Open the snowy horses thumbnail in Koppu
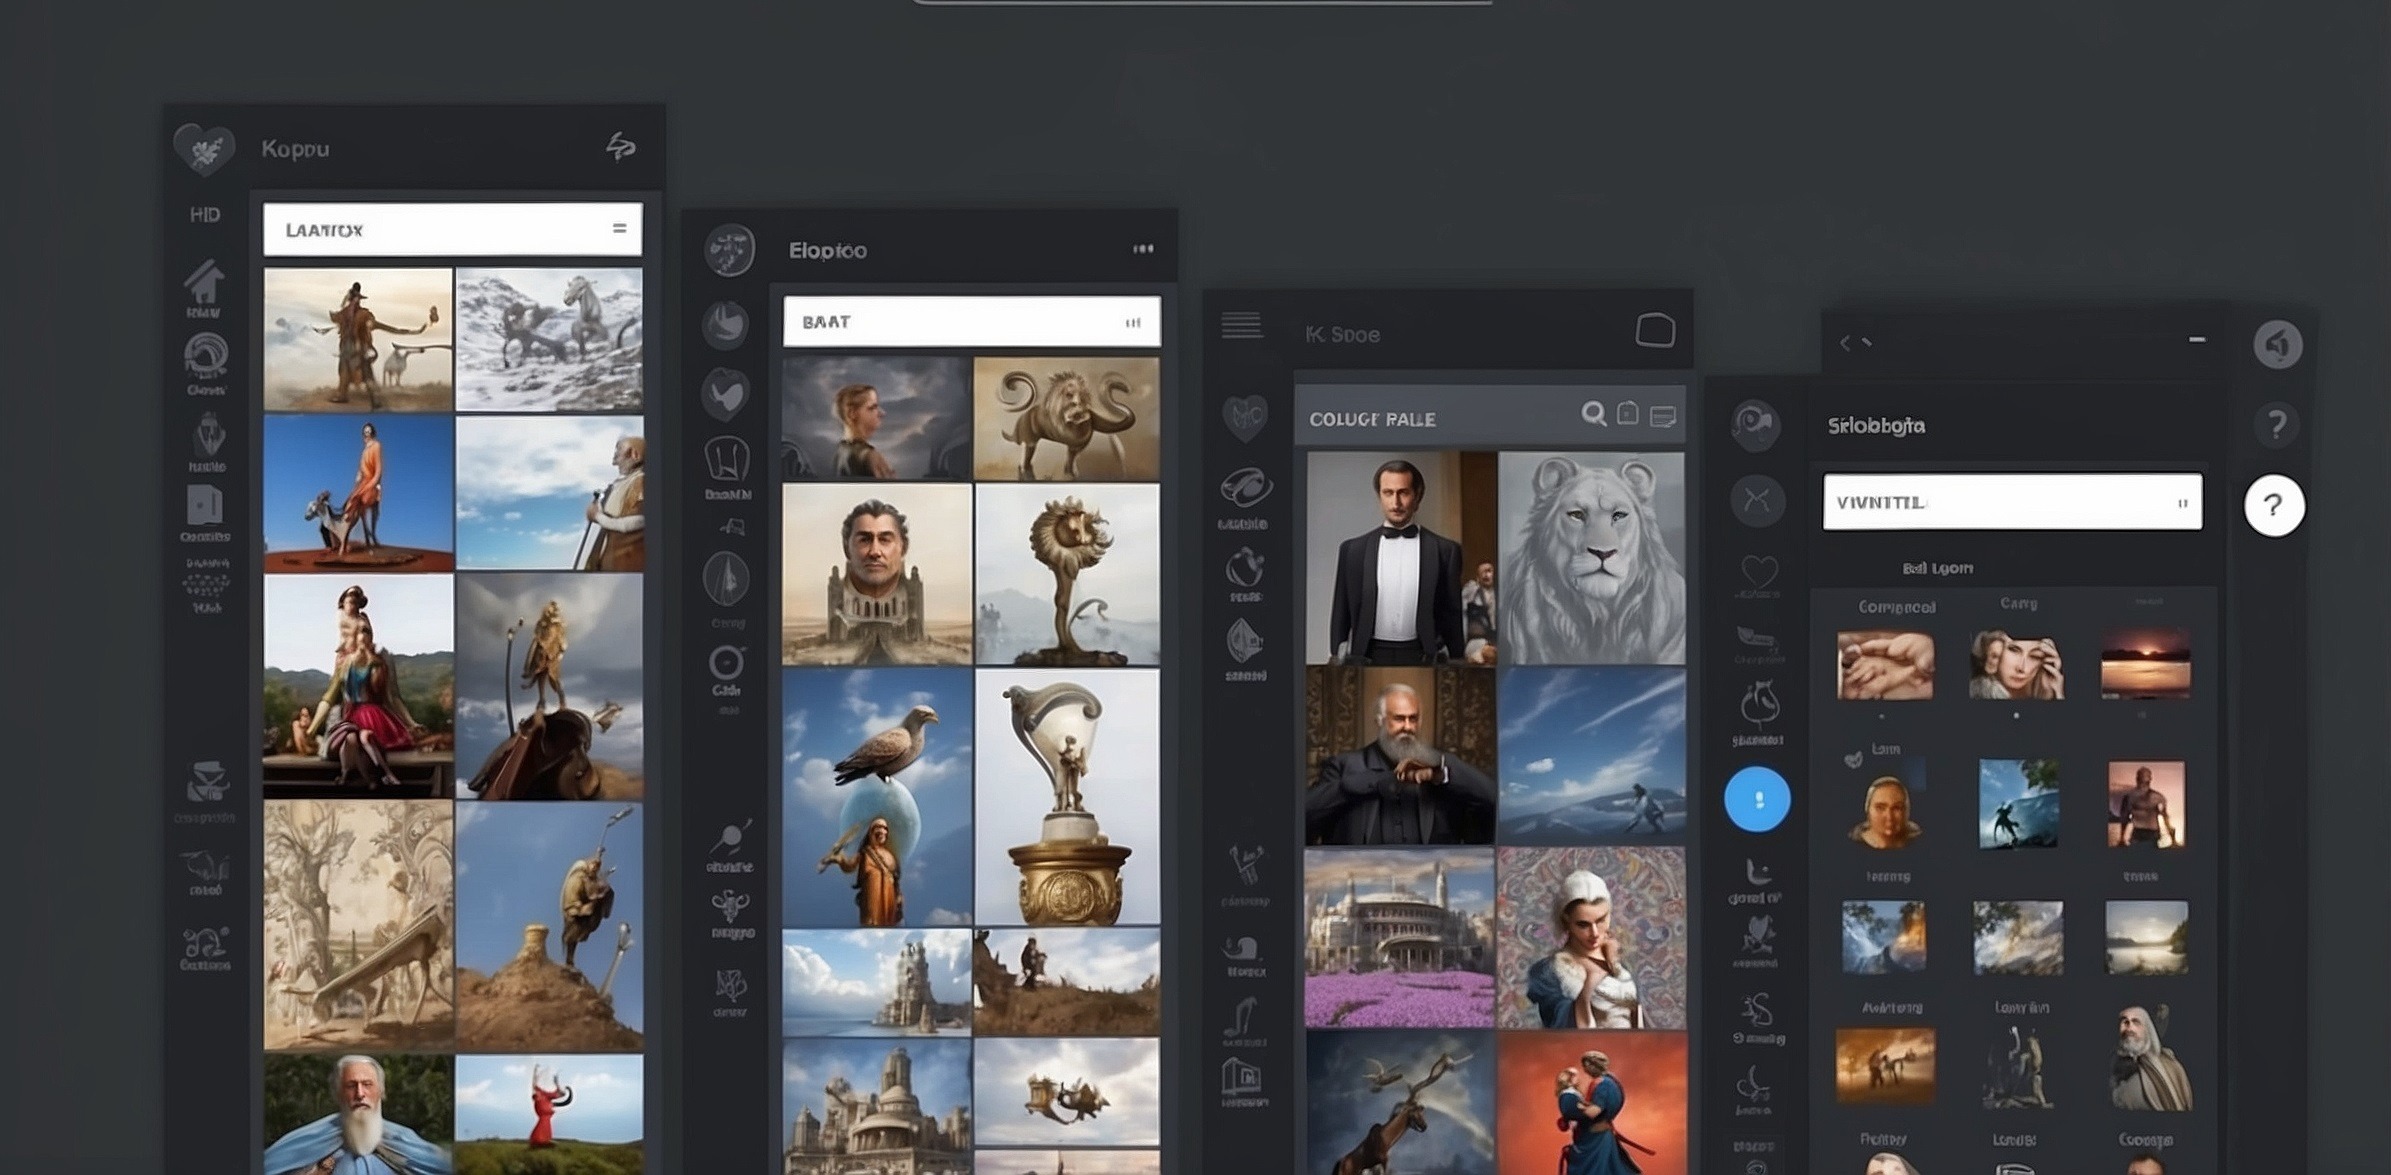The image size is (2391, 1175). (x=549, y=339)
